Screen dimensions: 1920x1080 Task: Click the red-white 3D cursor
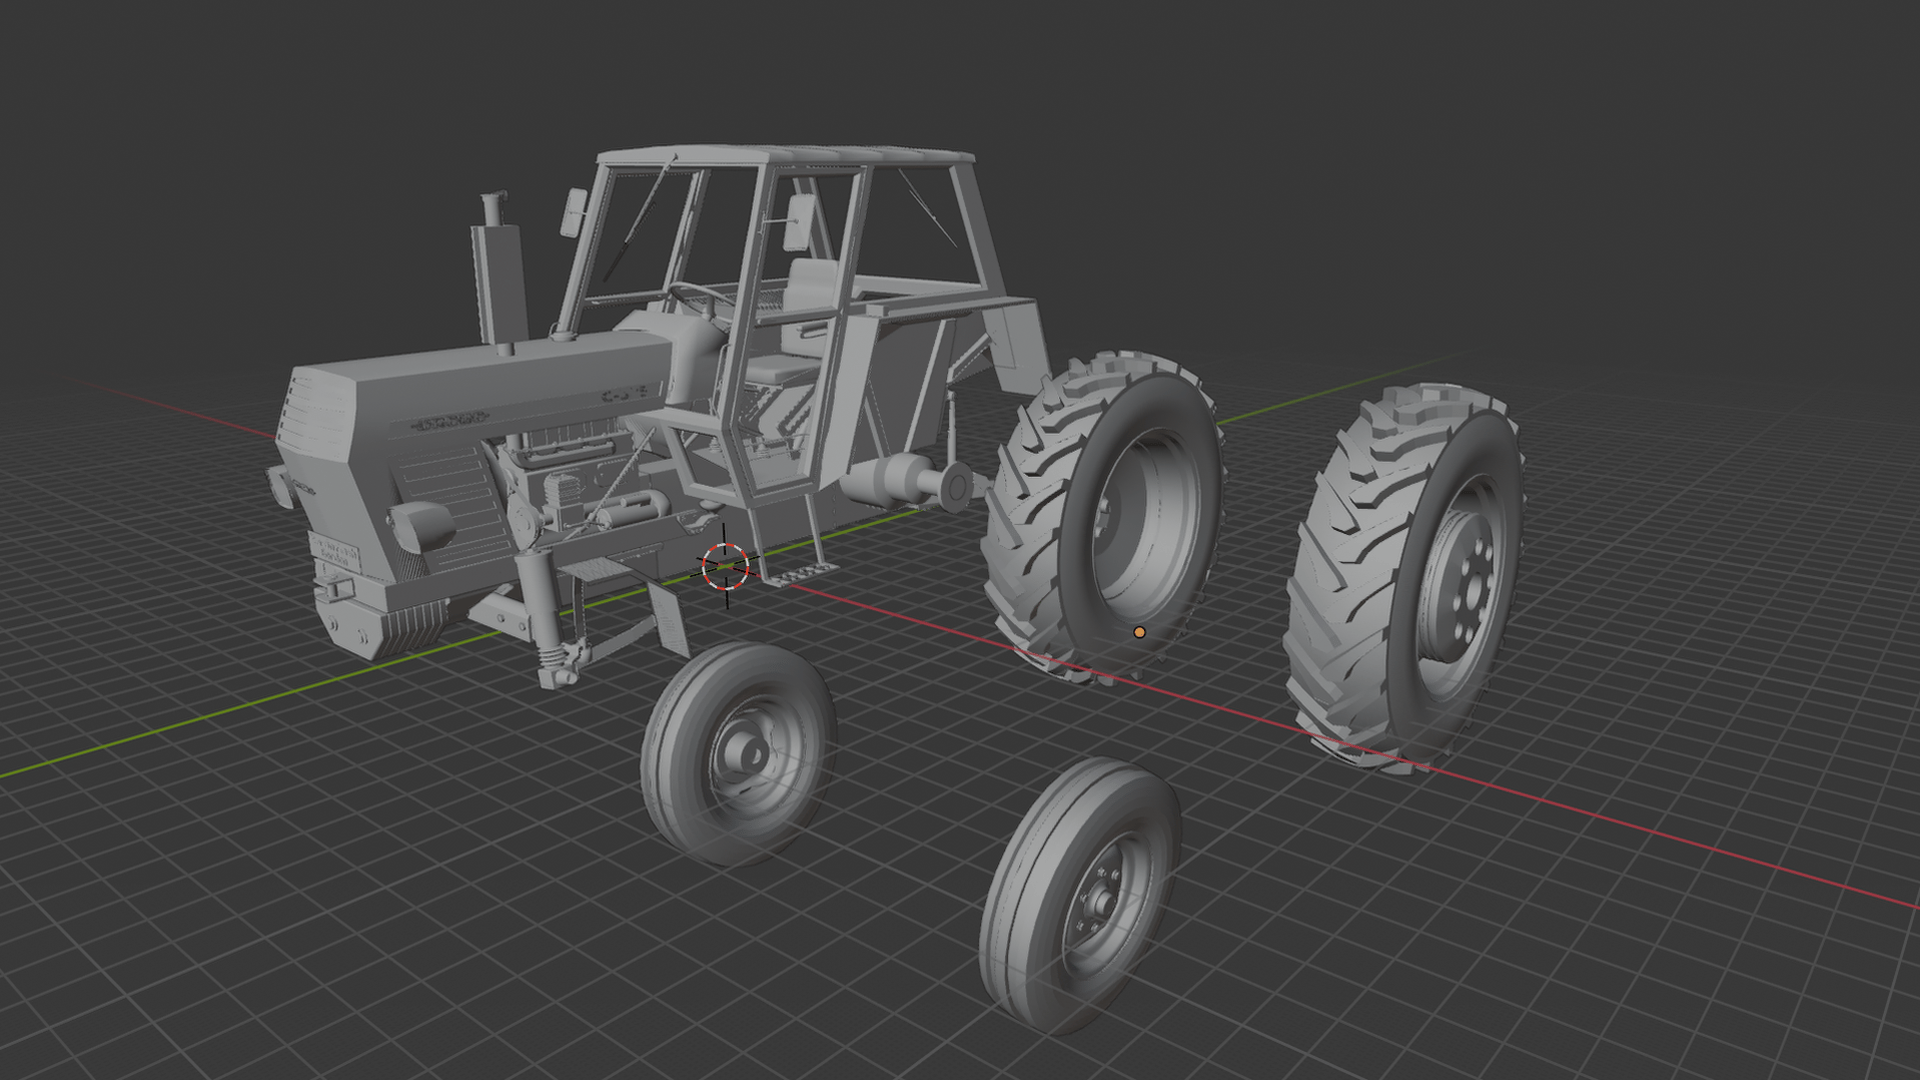click(x=725, y=566)
